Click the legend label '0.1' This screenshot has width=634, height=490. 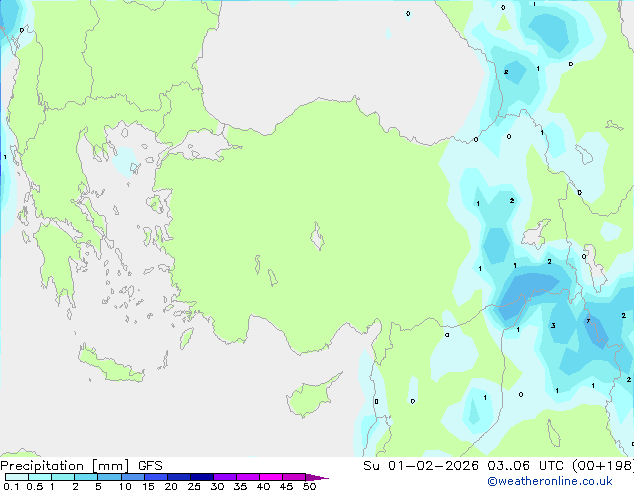click(11, 486)
